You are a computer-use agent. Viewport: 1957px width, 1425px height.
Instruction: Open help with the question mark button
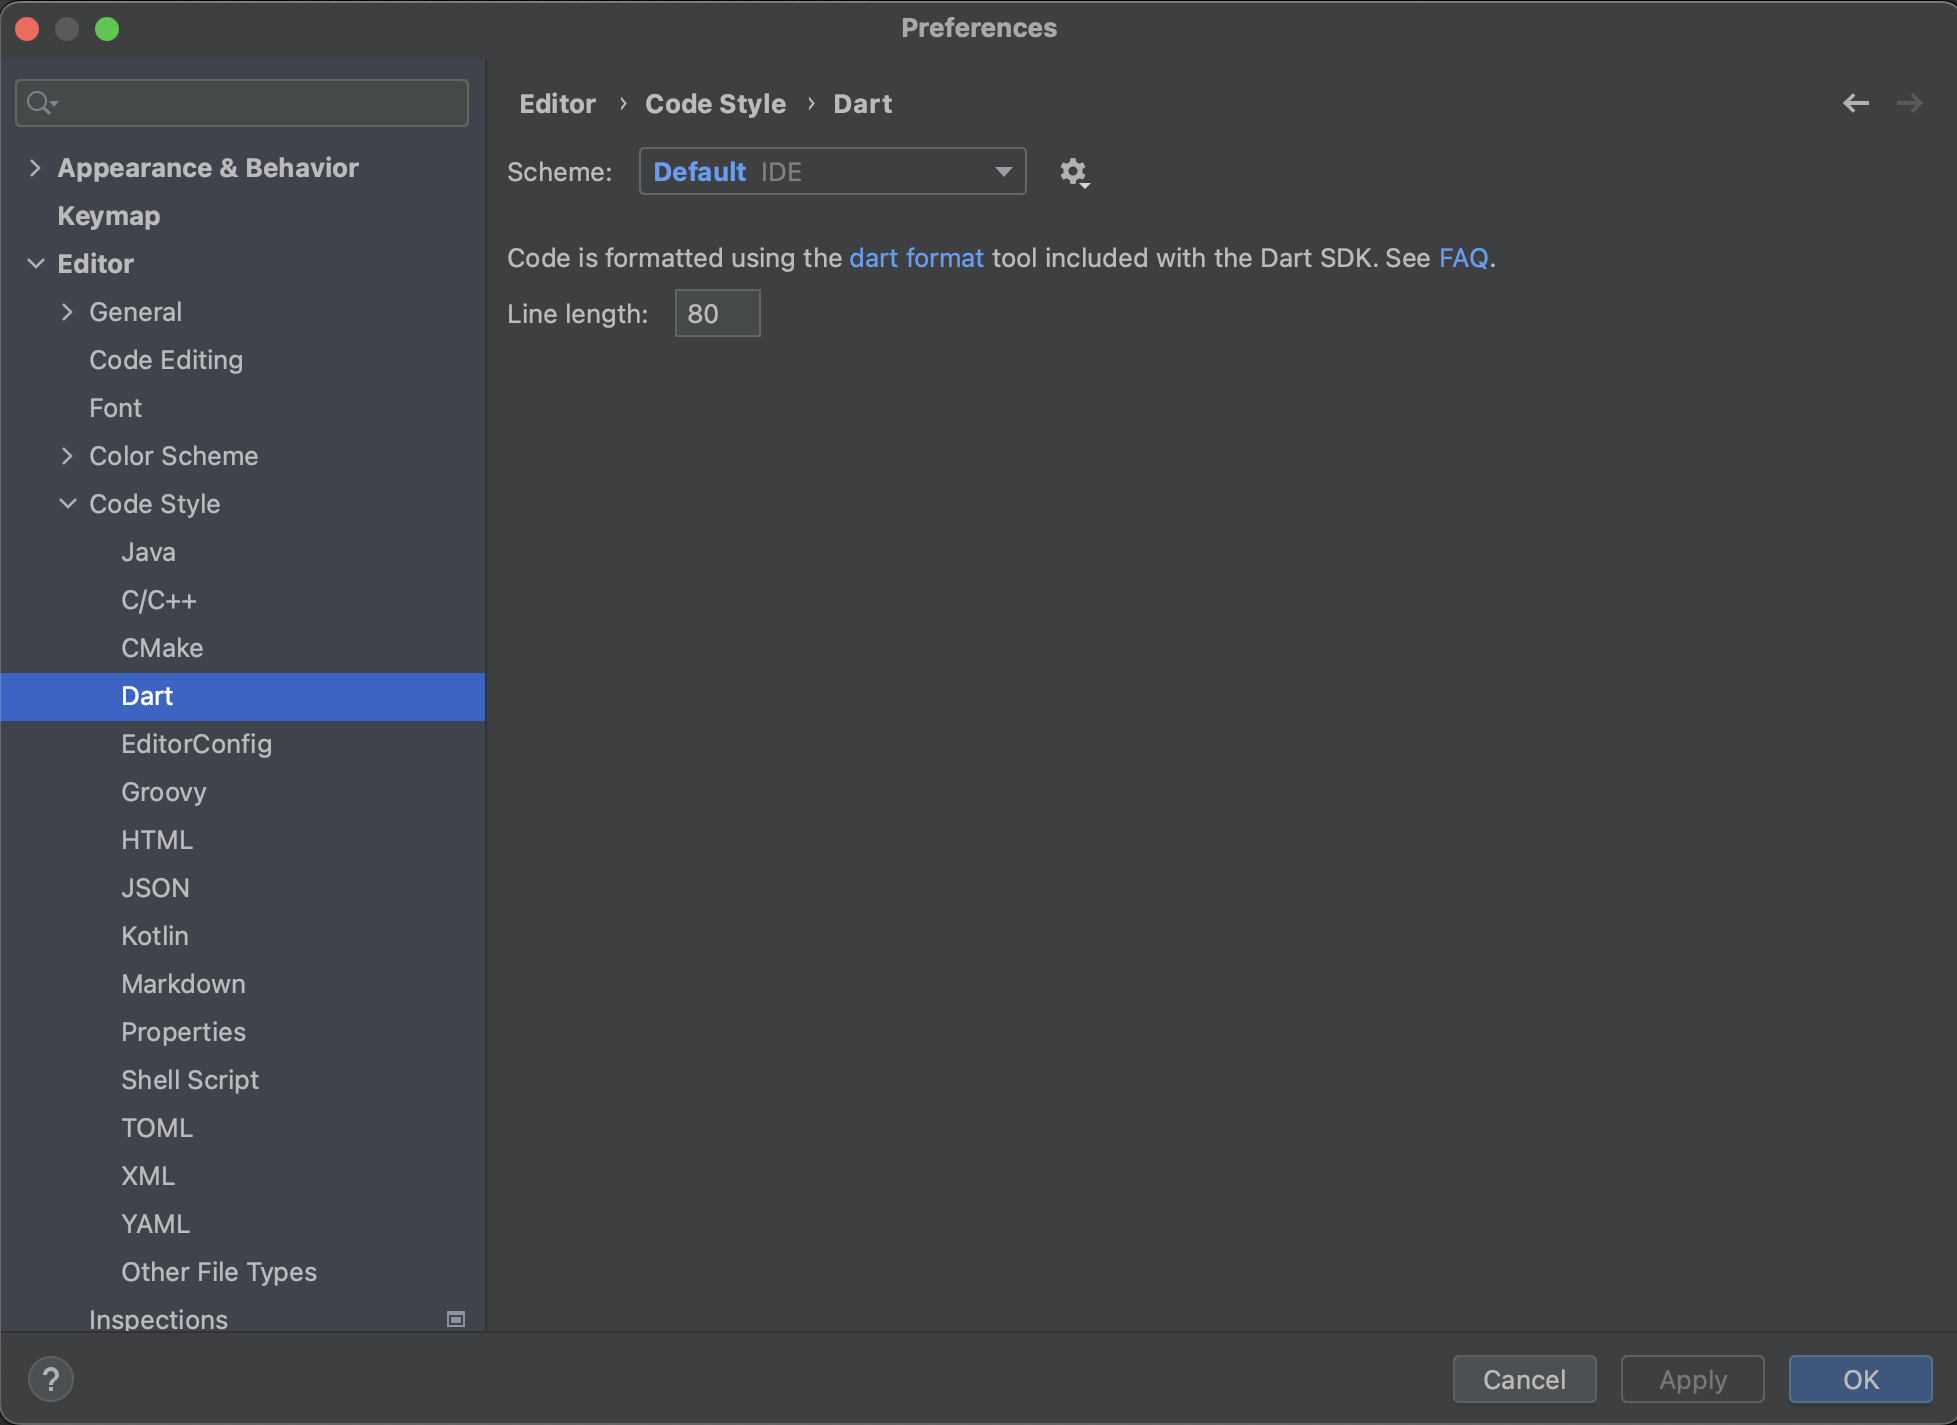[51, 1379]
